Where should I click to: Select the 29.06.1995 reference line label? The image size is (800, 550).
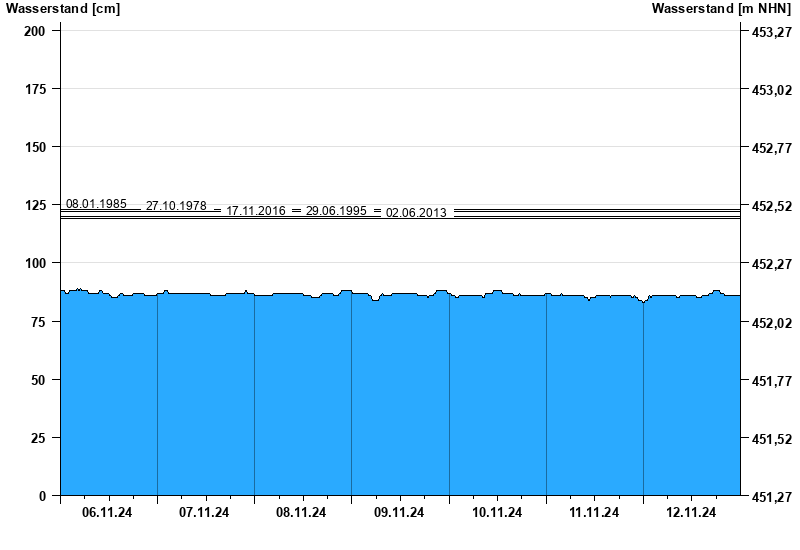[336, 211]
